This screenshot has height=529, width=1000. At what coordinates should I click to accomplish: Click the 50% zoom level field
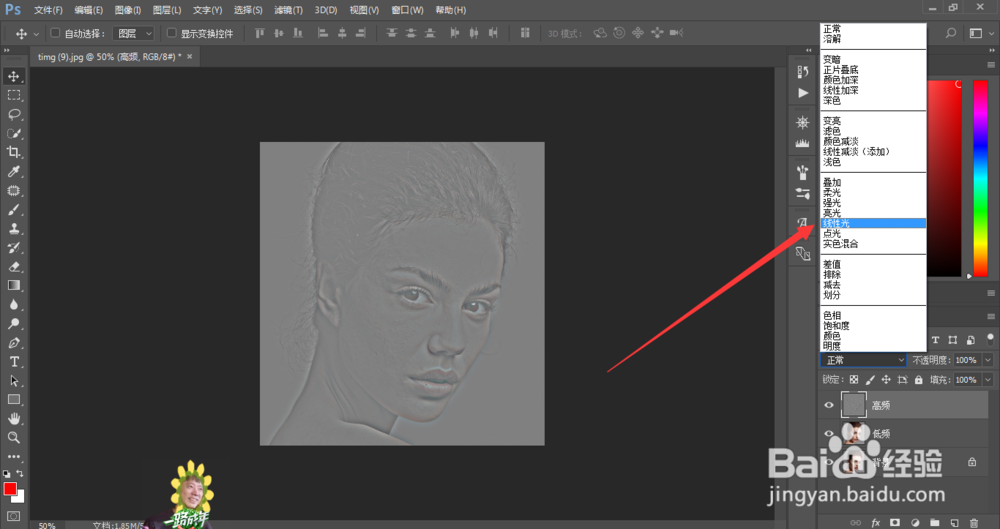[47, 525]
